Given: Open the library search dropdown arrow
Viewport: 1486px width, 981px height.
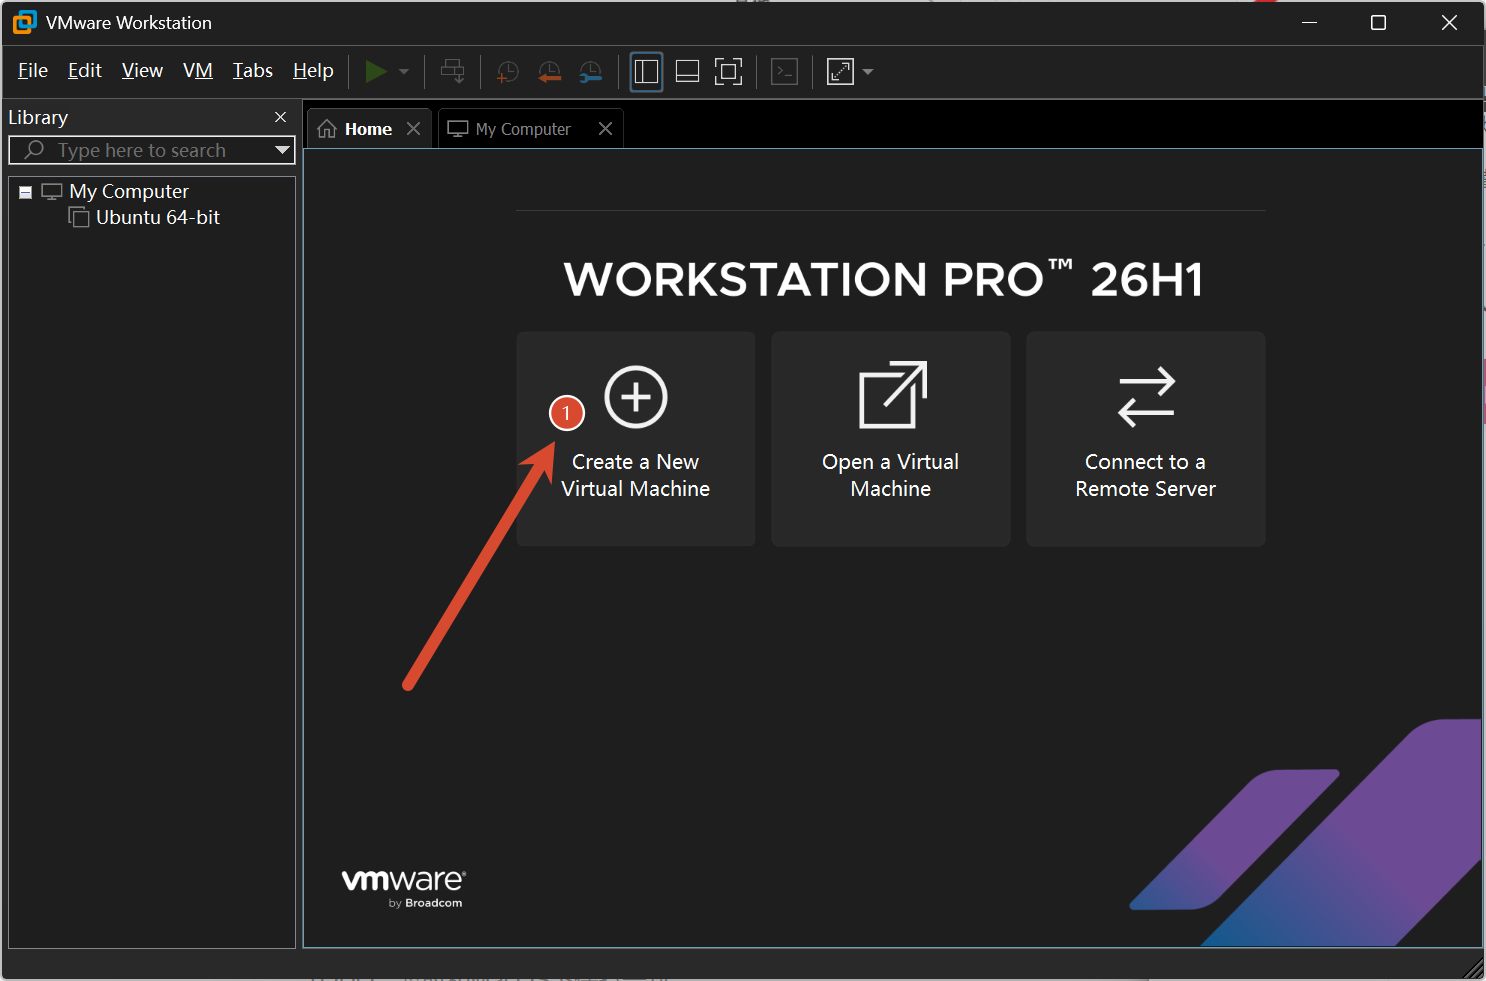Looking at the screenshot, I should [282, 151].
